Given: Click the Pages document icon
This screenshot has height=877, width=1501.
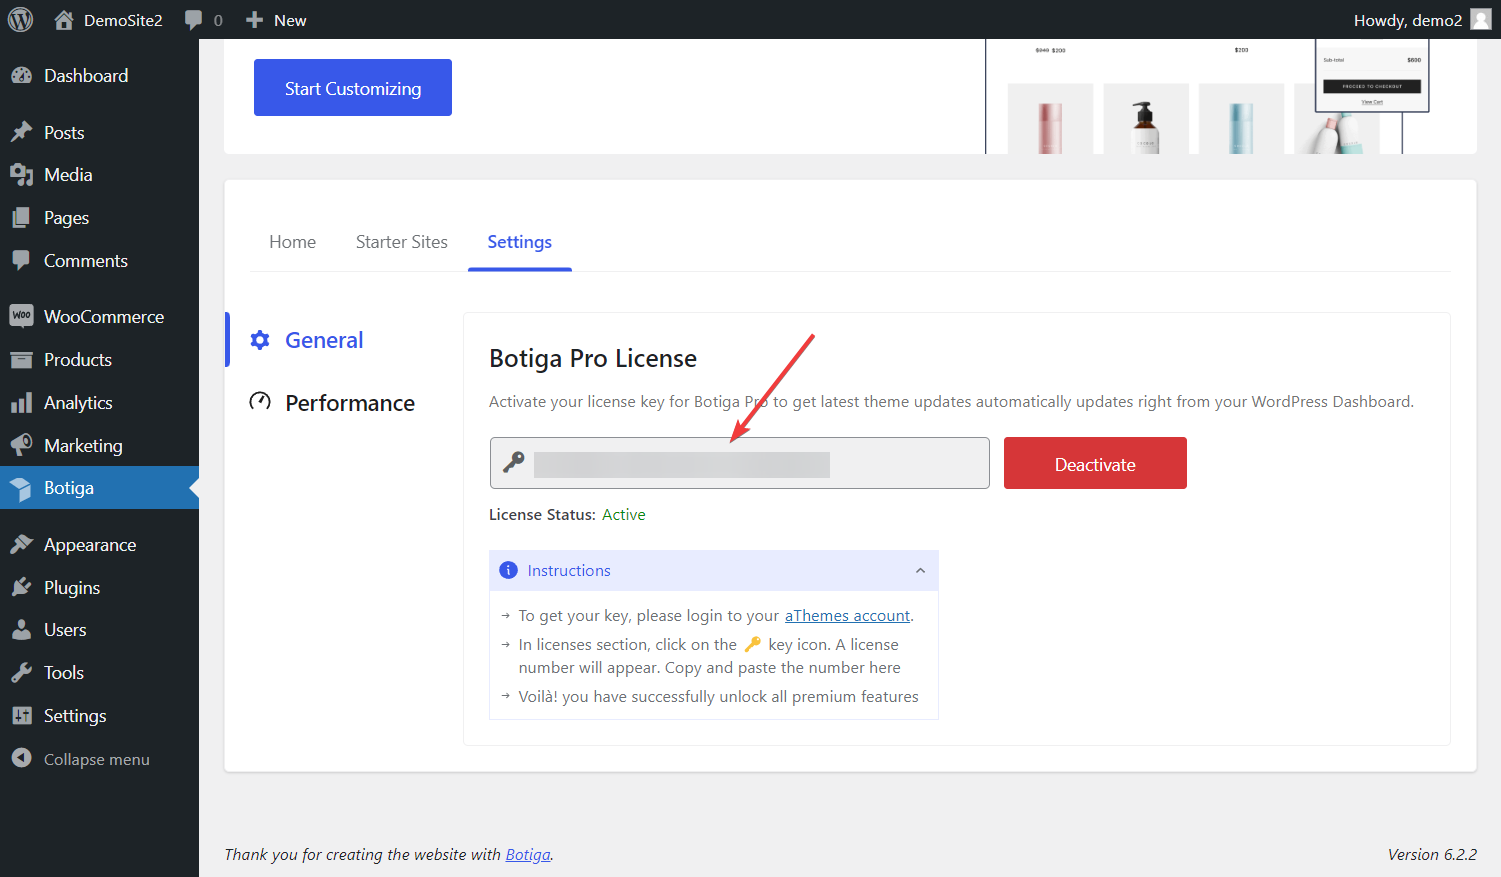Looking at the screenshot, I should [x=21, y=218].
